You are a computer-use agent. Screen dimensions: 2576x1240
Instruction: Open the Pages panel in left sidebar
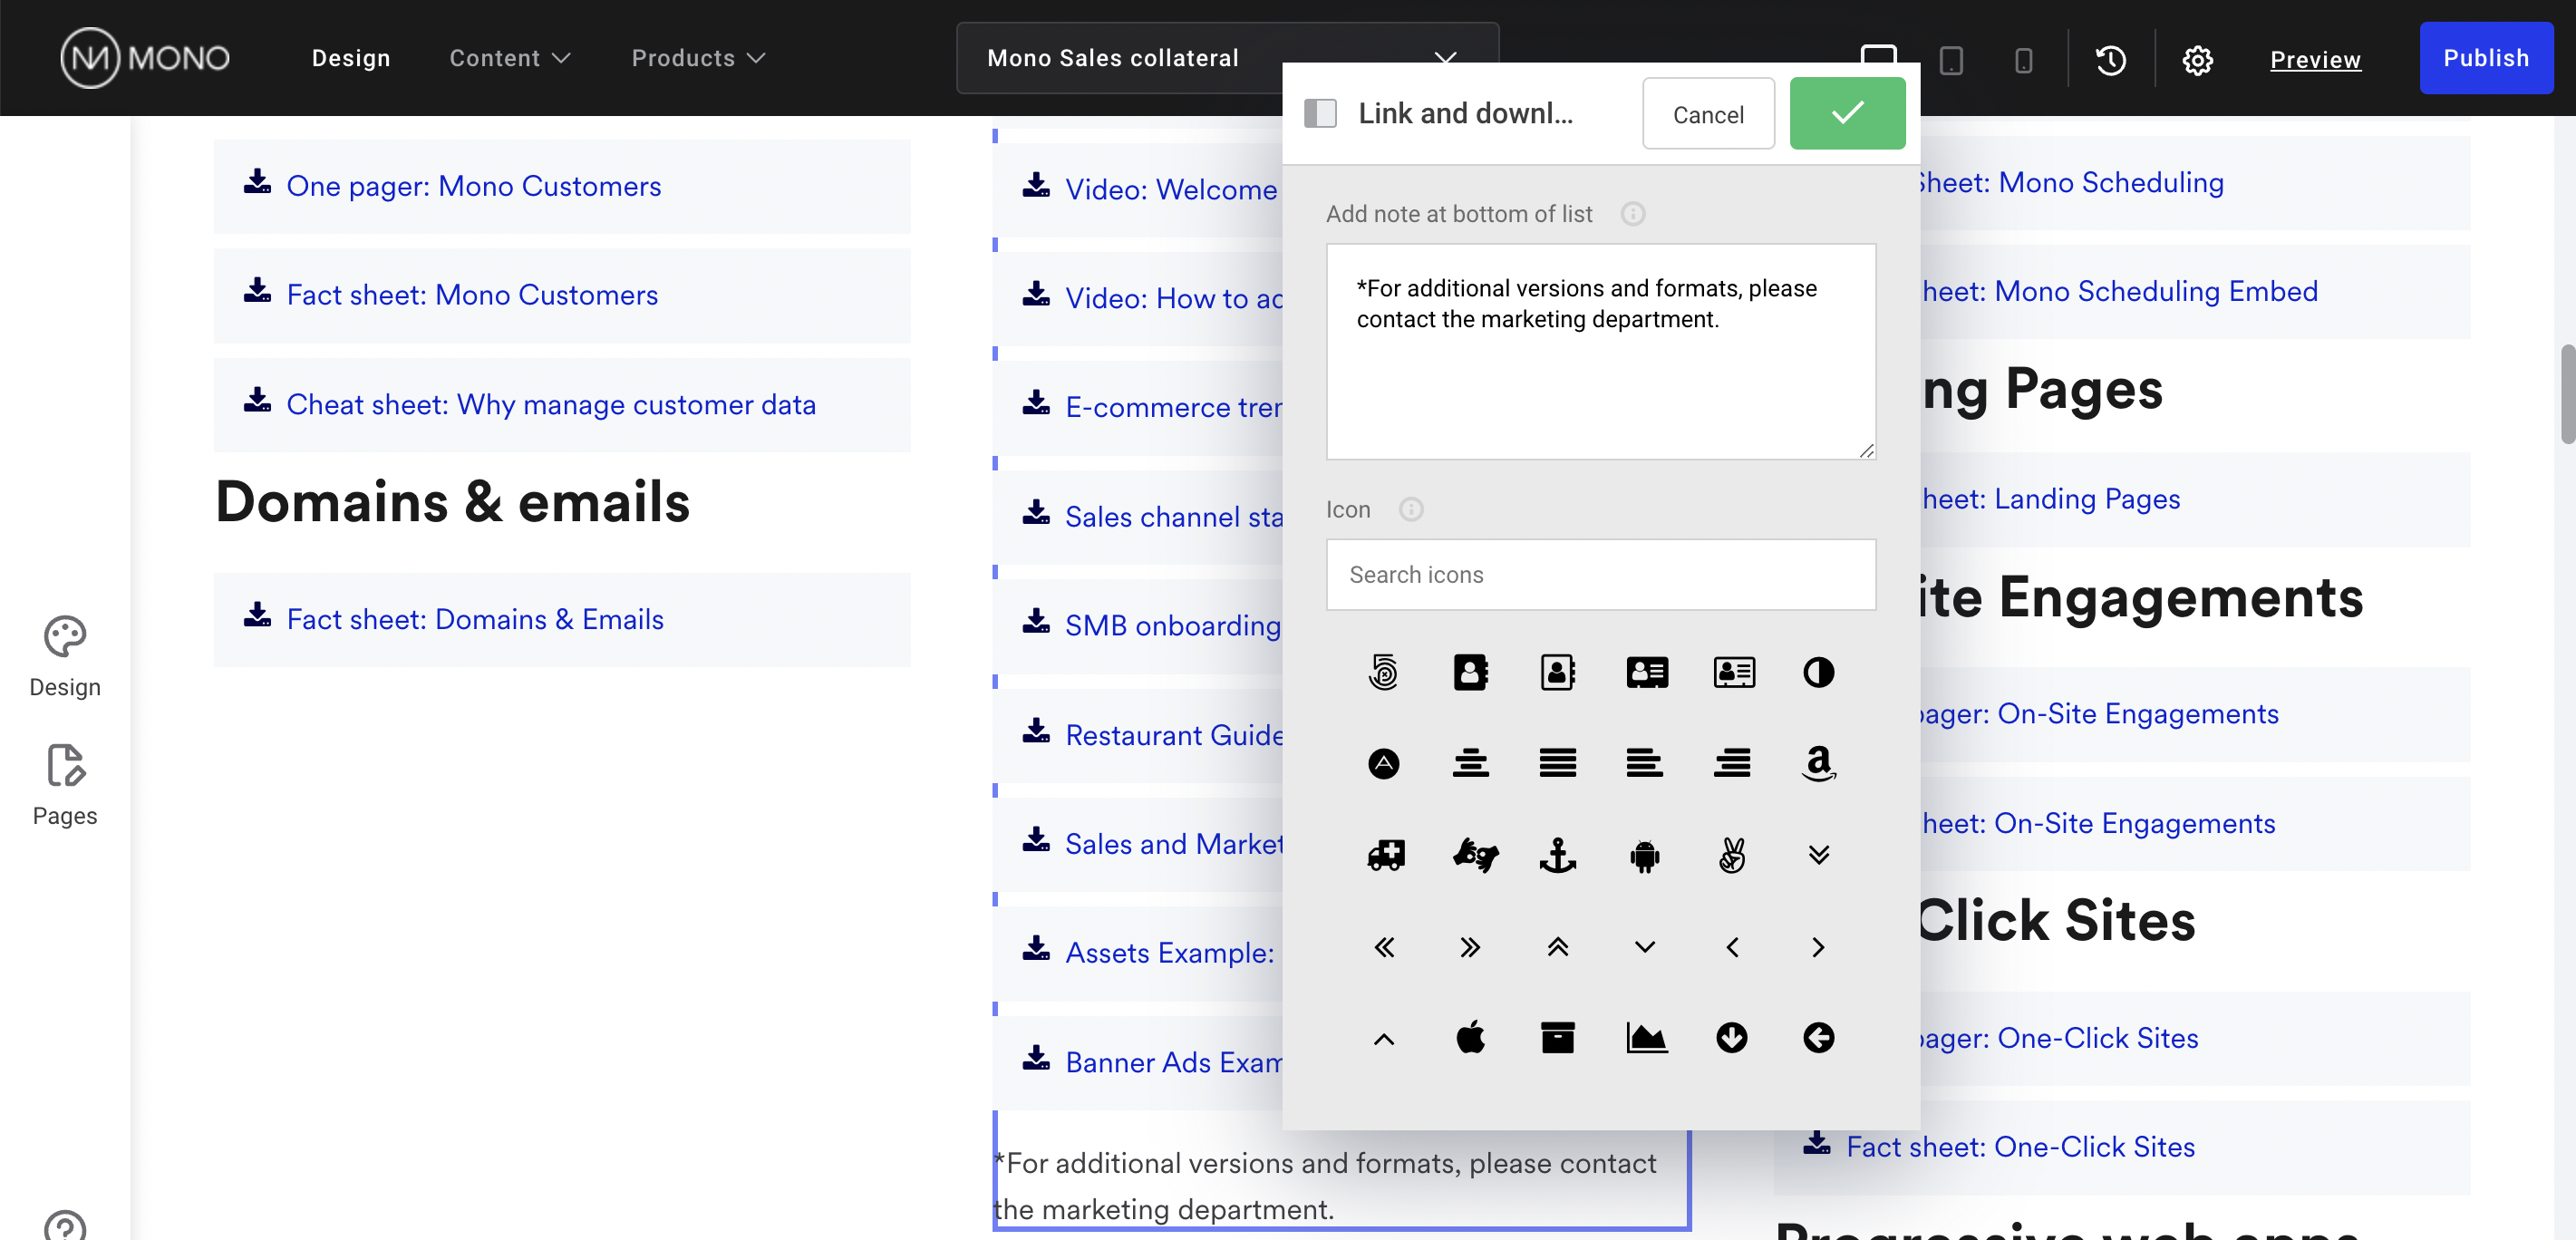pos(65,786)
